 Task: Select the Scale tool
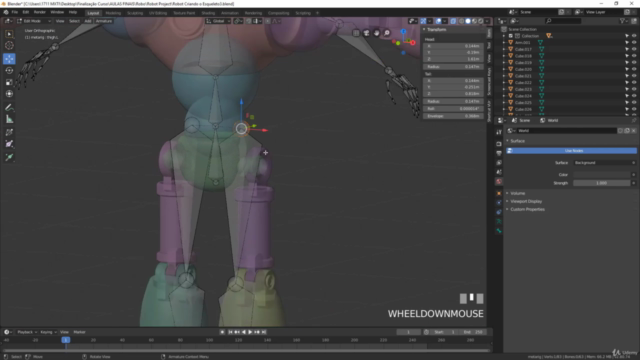click(x=9, y=82)
